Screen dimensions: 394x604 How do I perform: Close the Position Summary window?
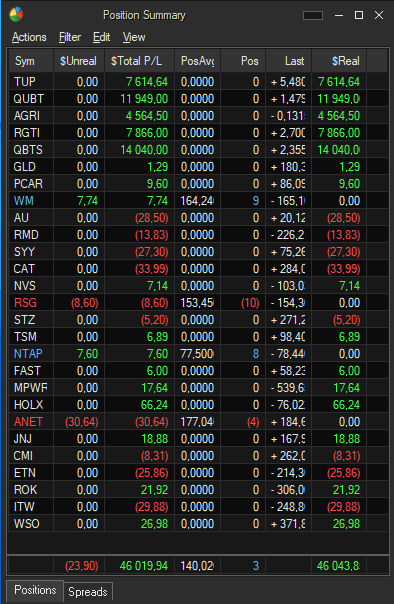(x=379, y=15)
